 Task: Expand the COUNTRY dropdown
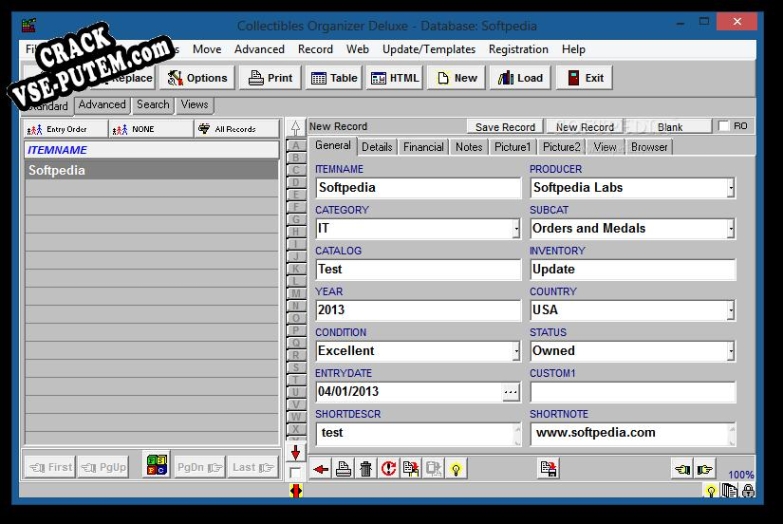730,311
